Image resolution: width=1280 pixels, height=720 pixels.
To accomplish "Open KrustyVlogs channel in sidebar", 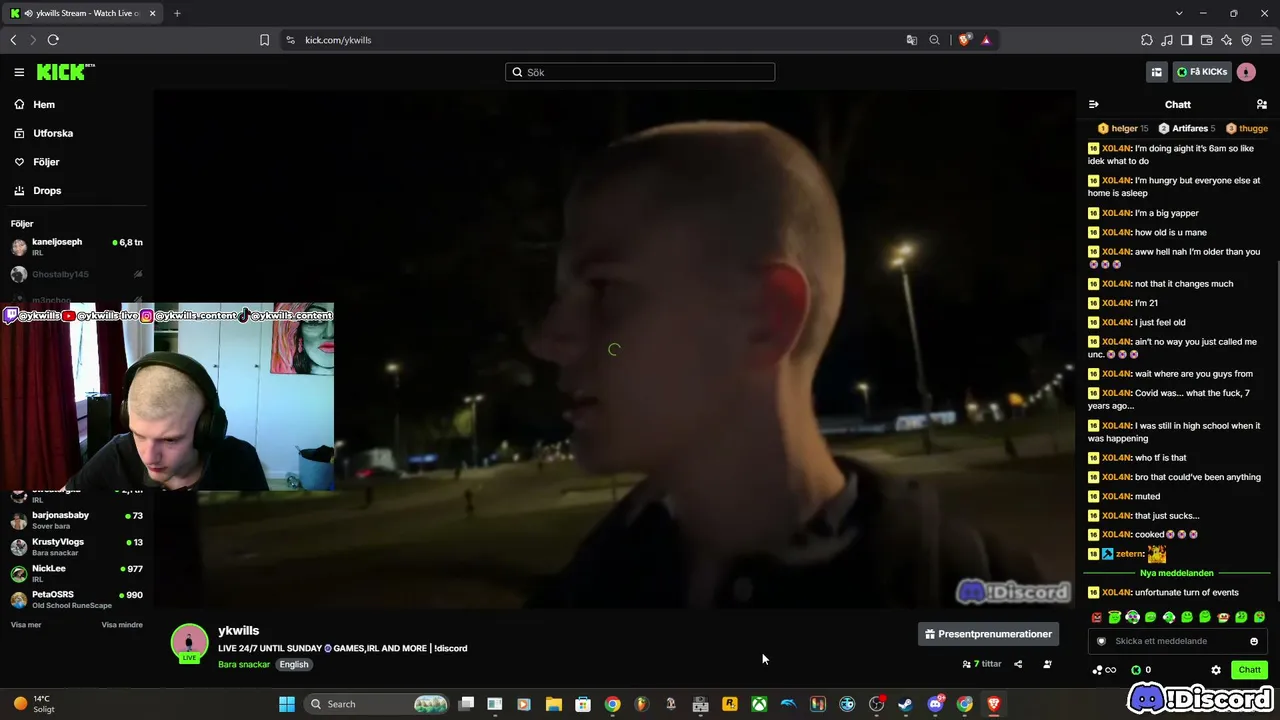I will 78,547.
